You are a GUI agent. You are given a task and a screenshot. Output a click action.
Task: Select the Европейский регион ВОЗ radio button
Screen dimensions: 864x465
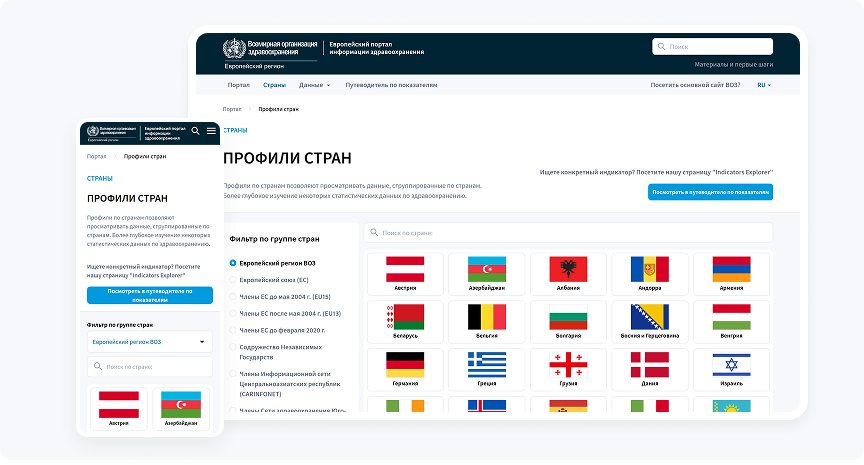[x=233, y=262]
